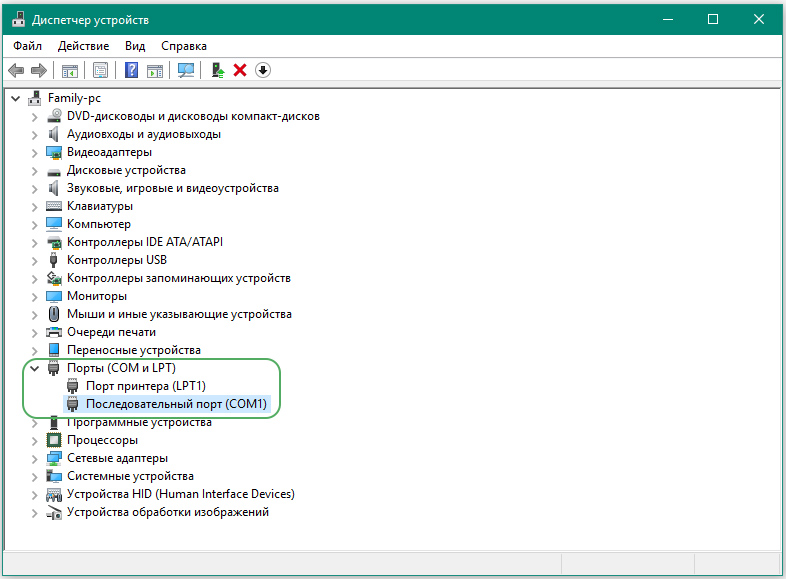The height and width of the screenshot is (579, 786).
Task: Click the Контроллеры USB plug icon
Action: [54, 260]
